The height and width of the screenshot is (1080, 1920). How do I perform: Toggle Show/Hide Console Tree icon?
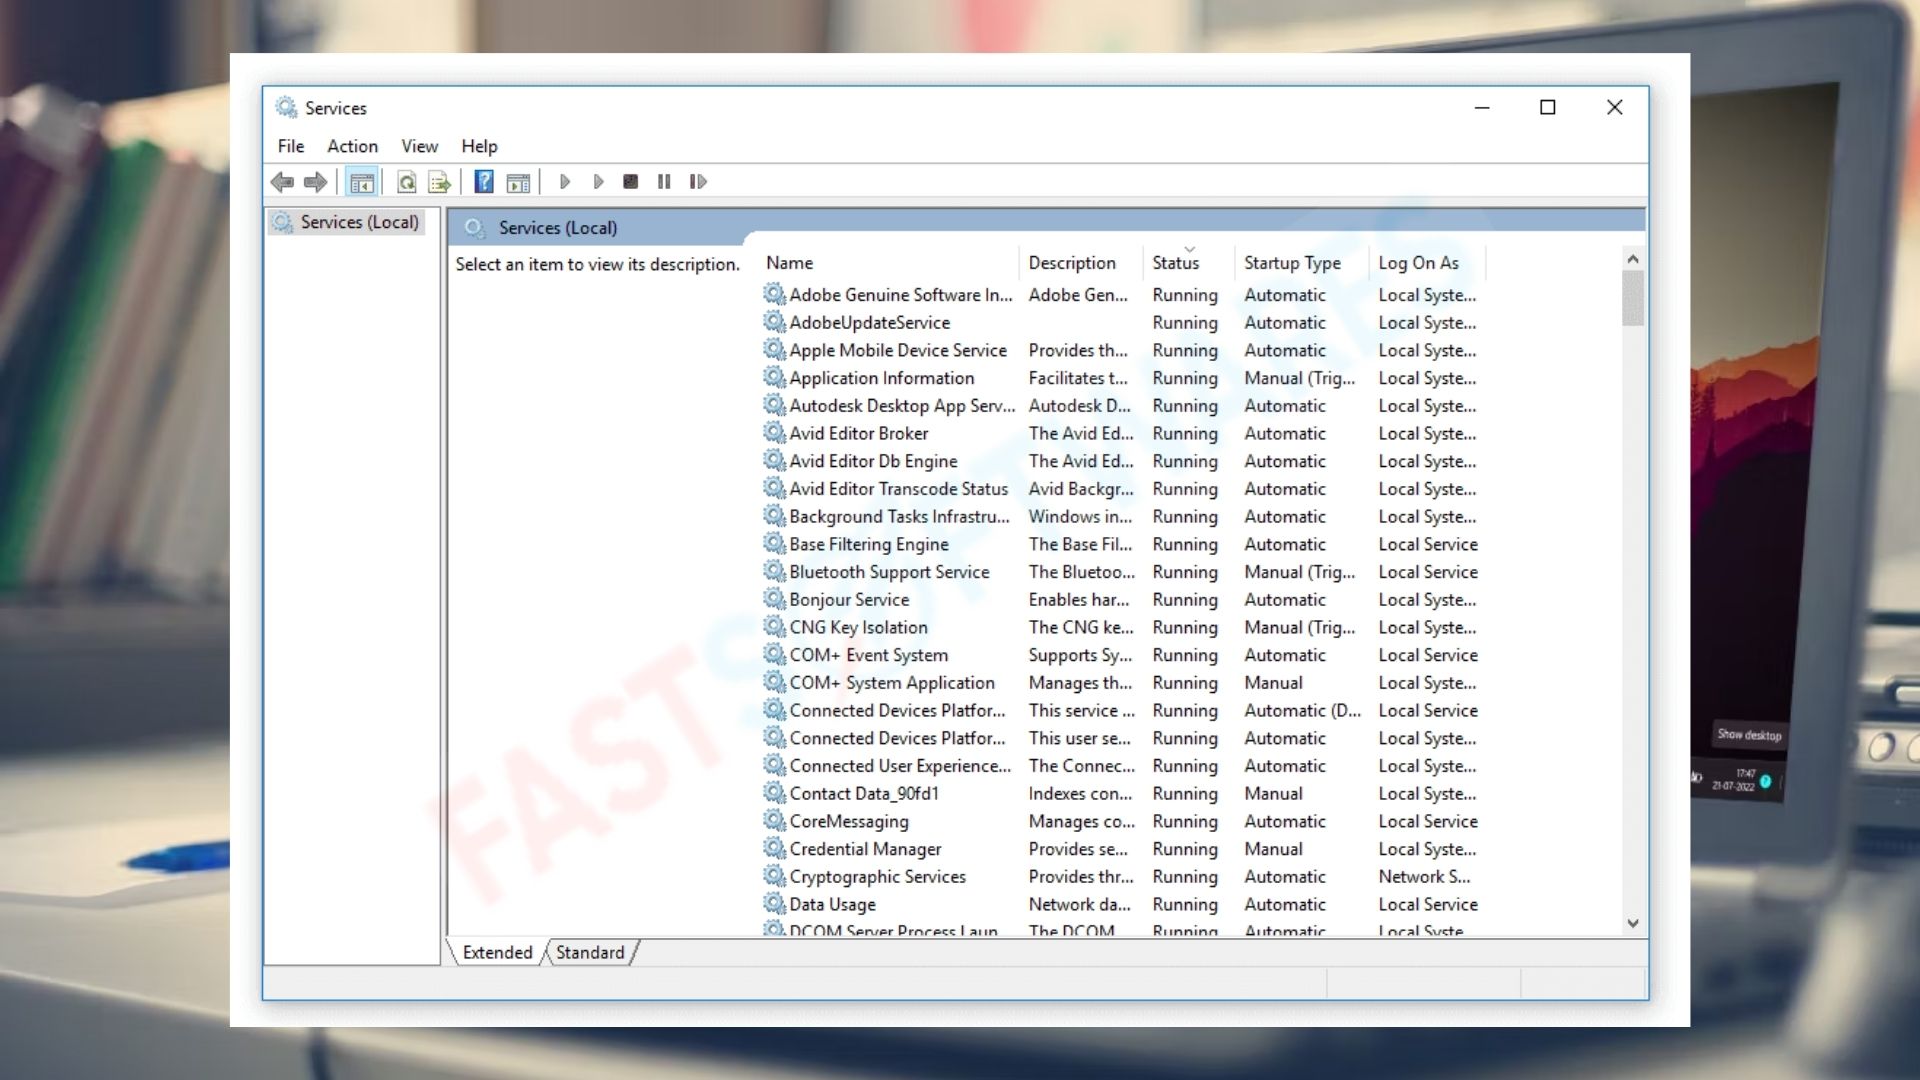(x=362, y=182)
